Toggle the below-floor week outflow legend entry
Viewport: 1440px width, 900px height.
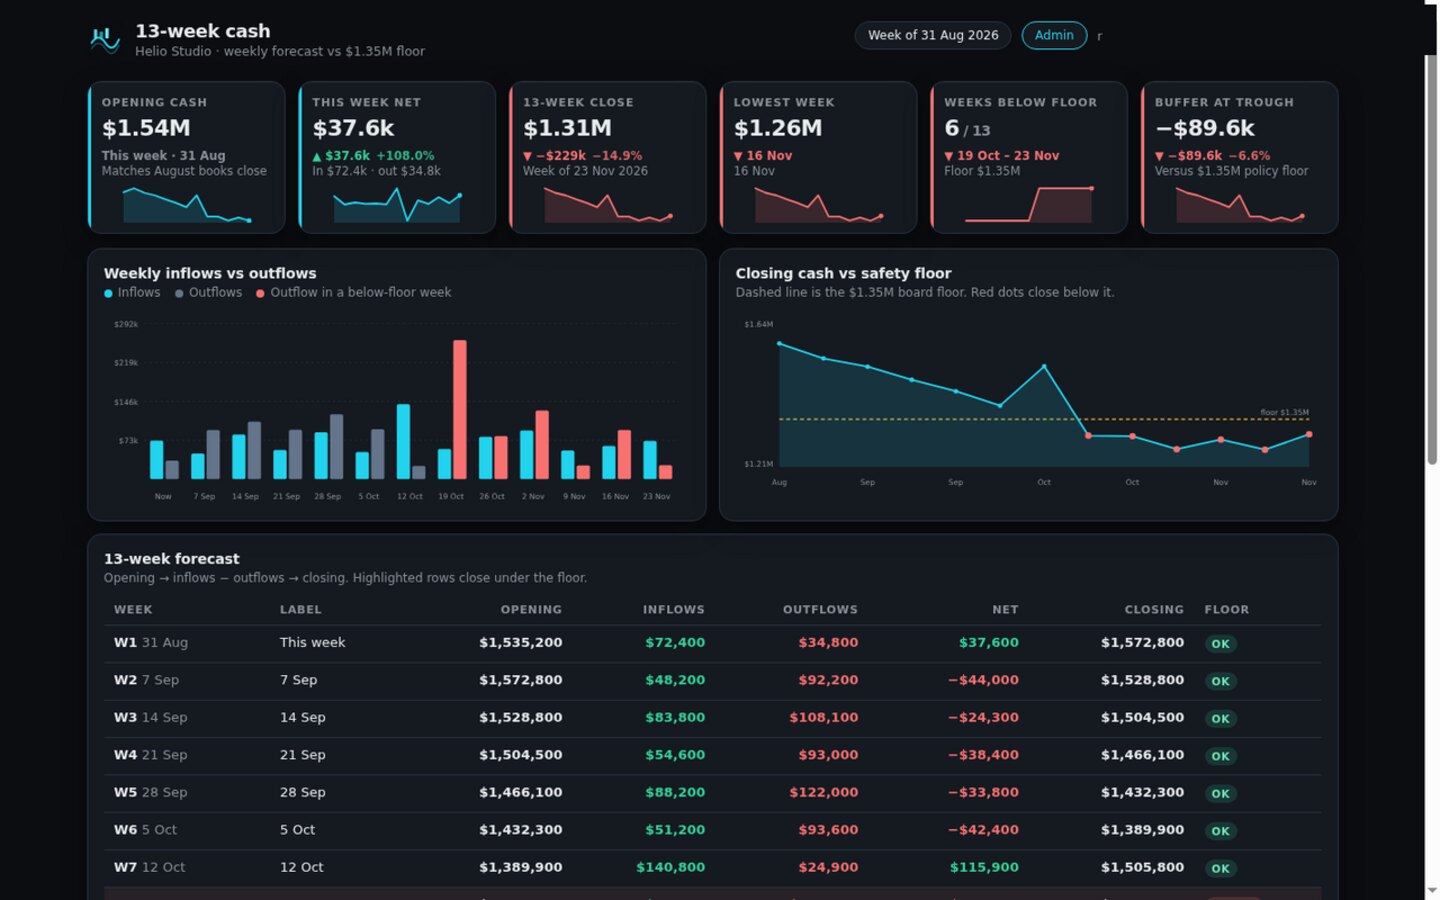tap(354, 293)
